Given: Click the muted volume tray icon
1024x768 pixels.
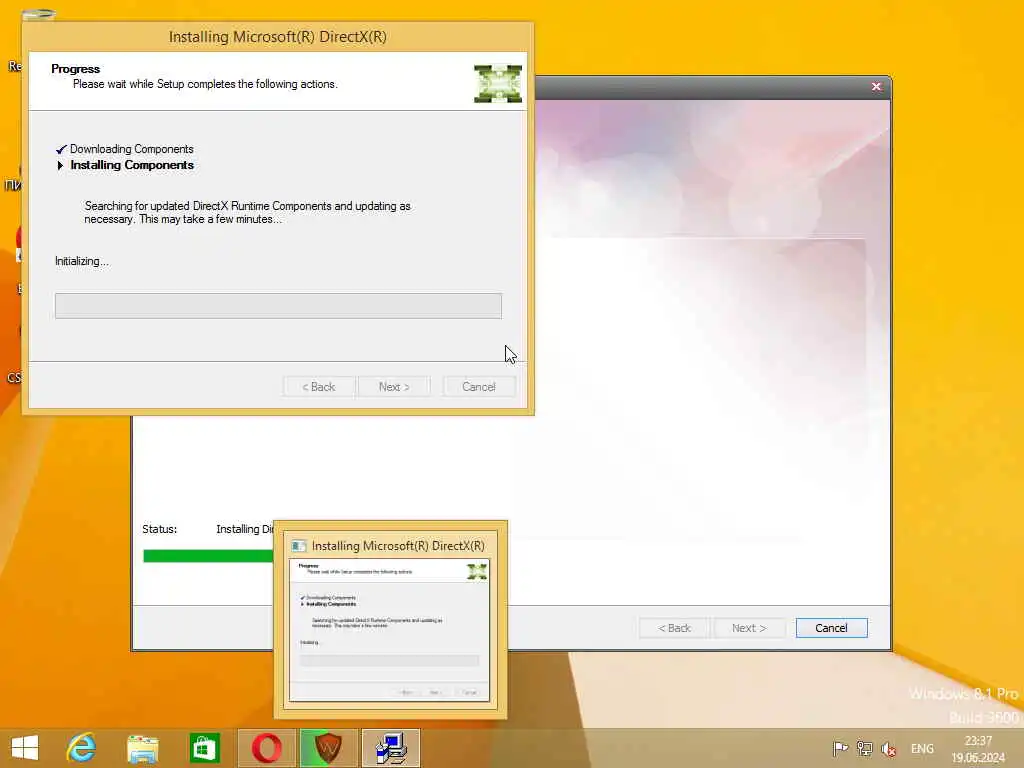Looking at the screenshot, I should [x=889, y=749].
